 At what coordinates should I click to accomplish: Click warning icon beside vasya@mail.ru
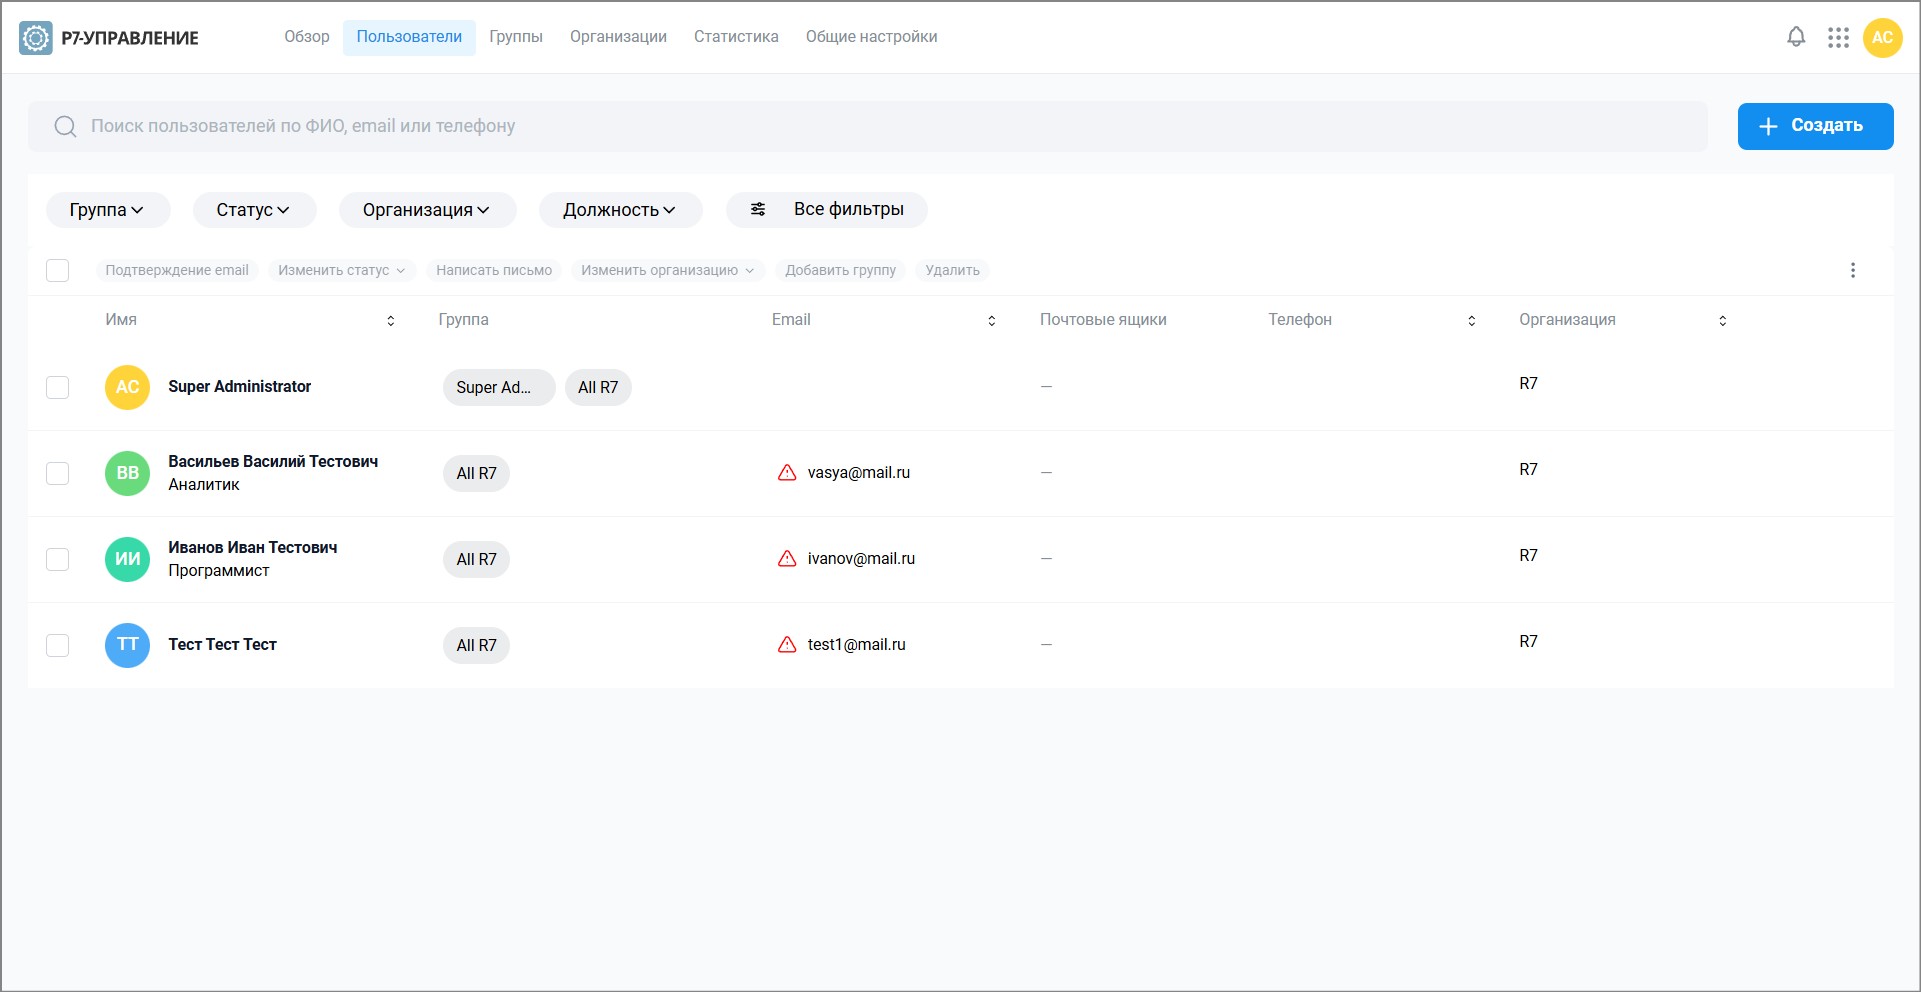787,473
